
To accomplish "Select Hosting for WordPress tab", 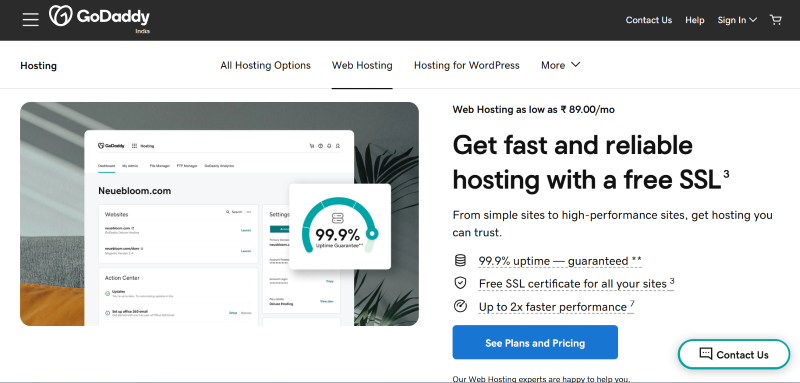I will pyautogui.click(x=466, y=65).
